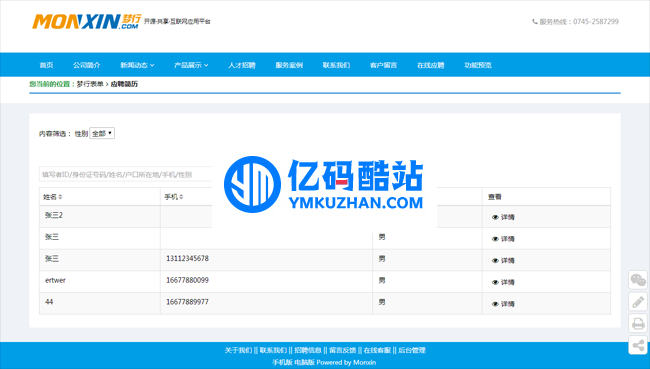Click the hotline number 0745-2587299
The height and width of the screenshot is (369, 650).
[x=596, y=22]
